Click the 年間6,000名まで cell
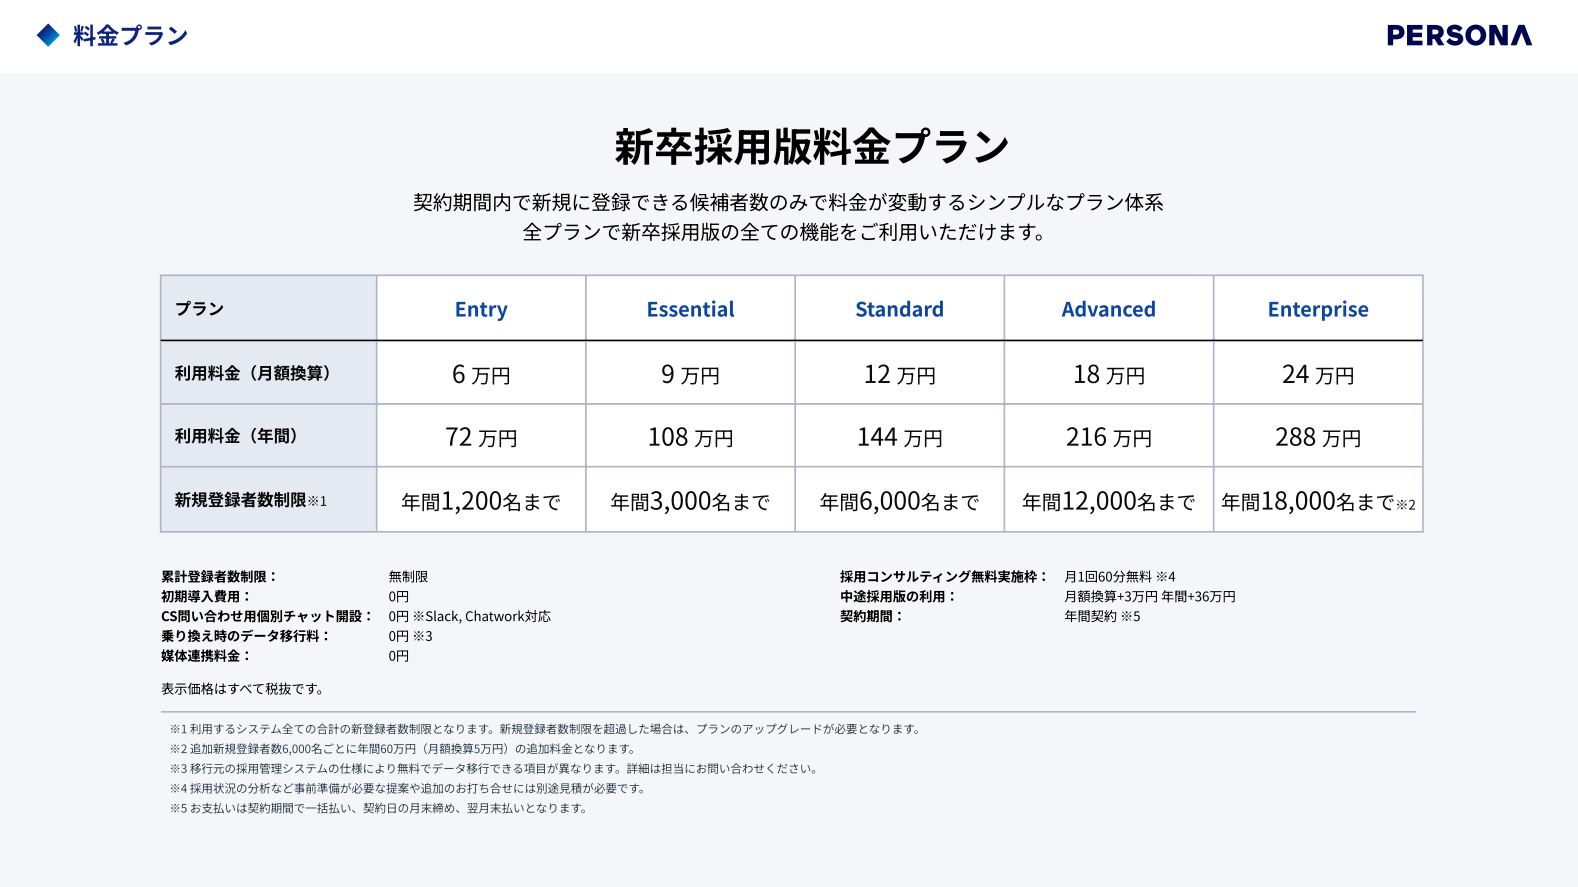Viewport: 1578px width, 887px height. 899,501
